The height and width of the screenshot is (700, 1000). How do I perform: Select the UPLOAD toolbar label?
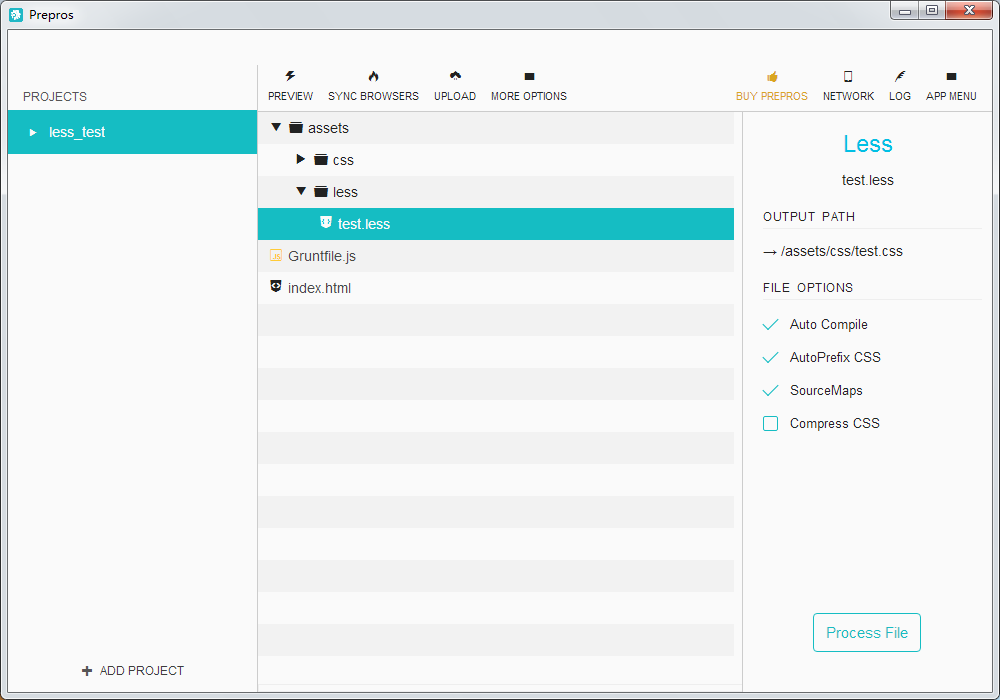pyautogui.click(x=455, y=96)
